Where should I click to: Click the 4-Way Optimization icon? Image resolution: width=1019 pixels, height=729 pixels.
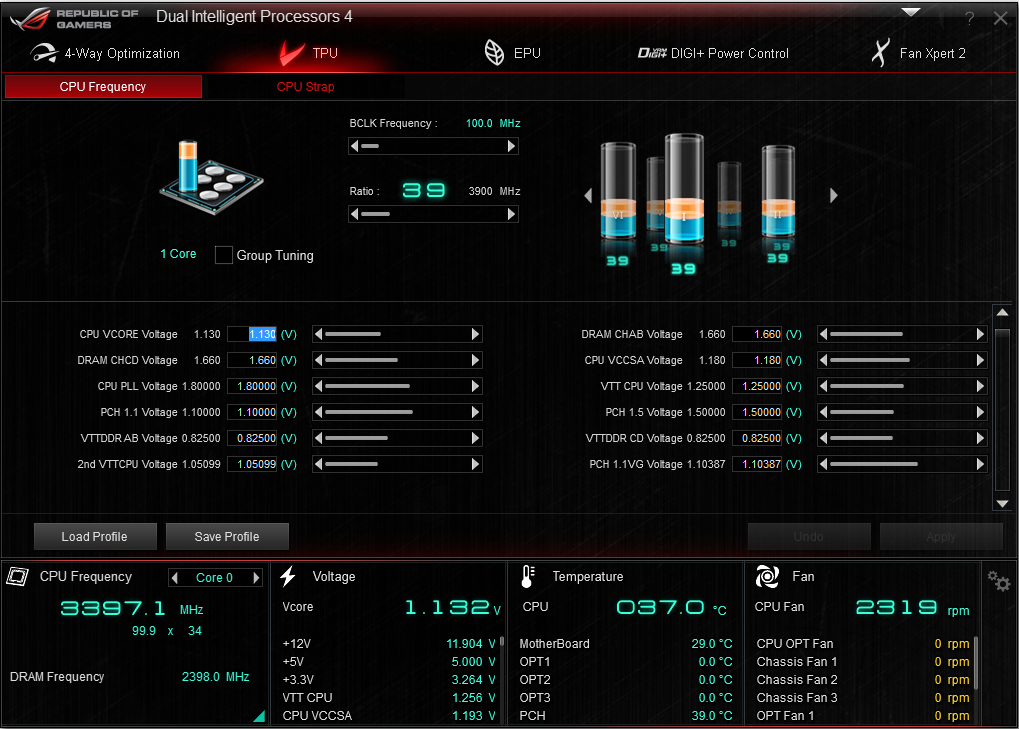coord(43,53)
